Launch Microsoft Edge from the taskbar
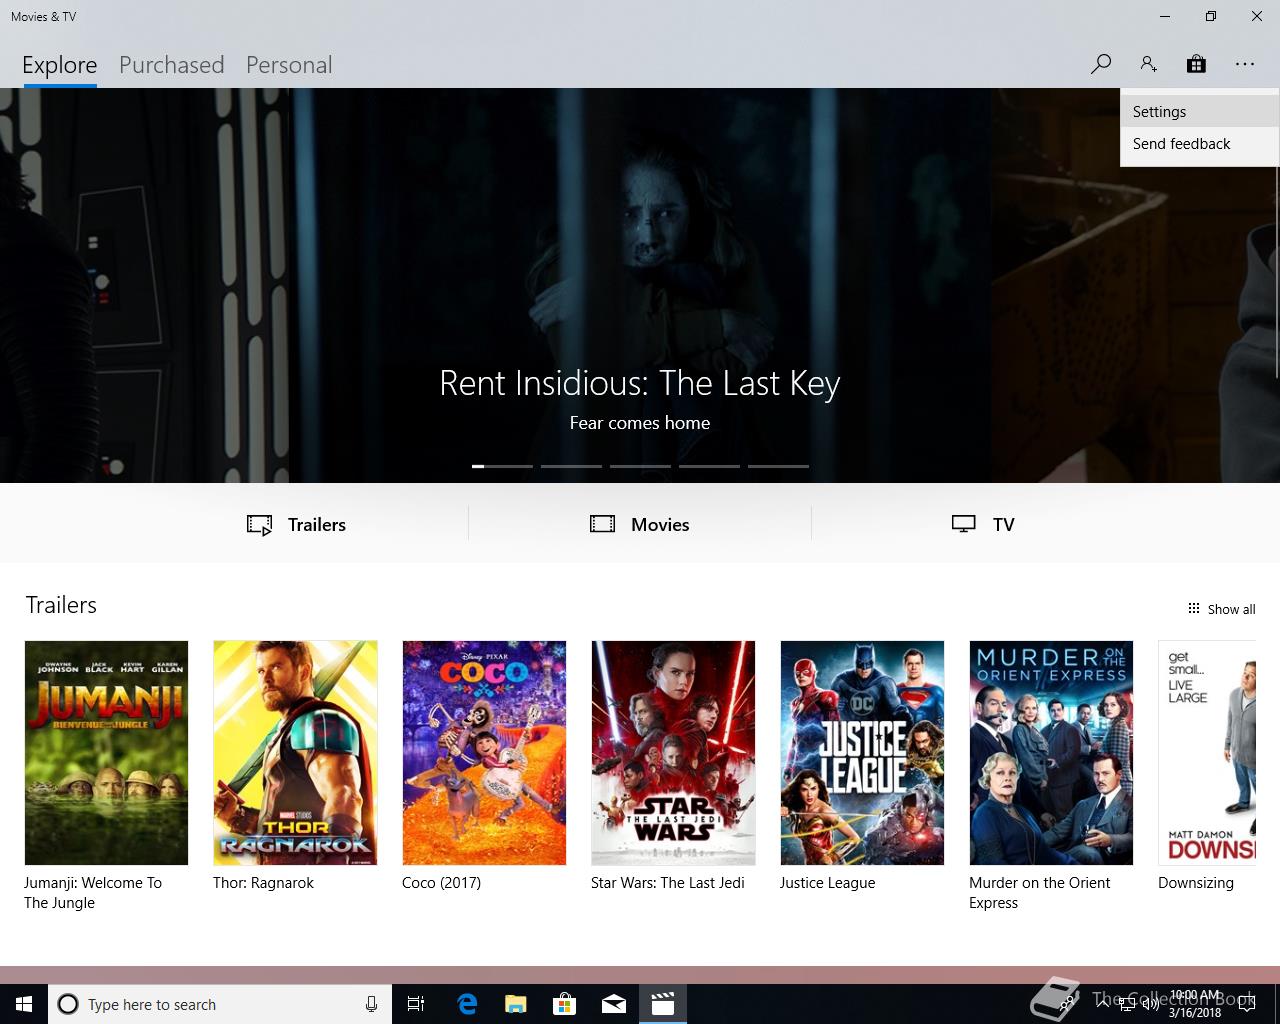 [467, 1004]
